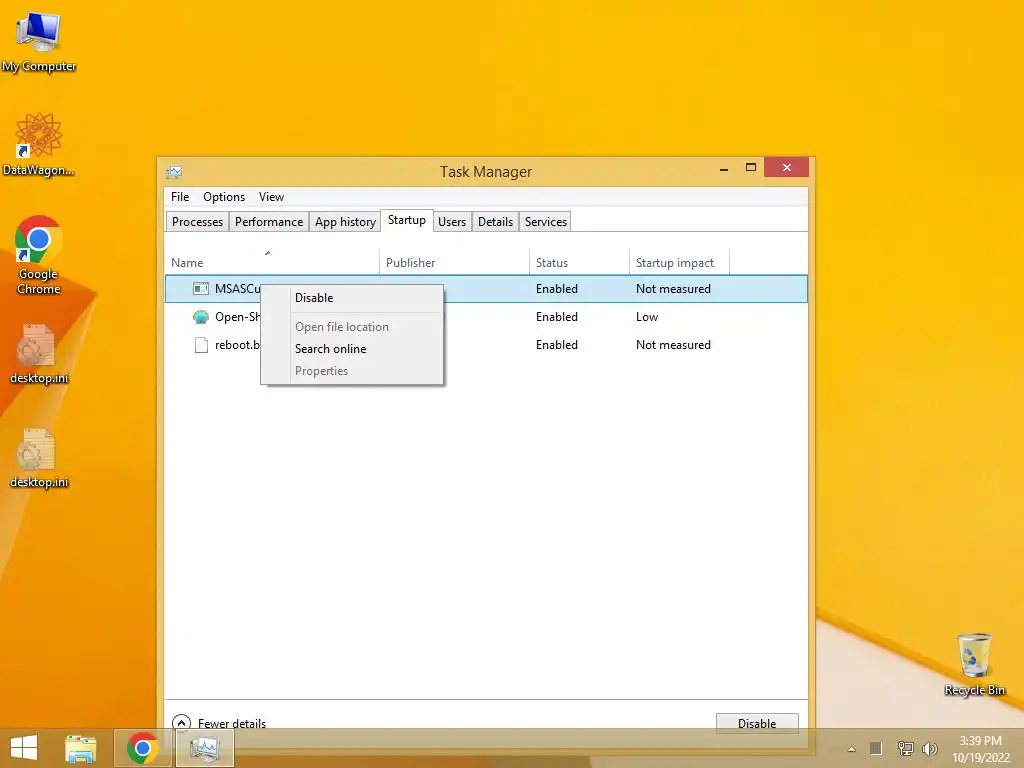The height and width of the screenshot is (768, 1024).
Task: Sort by Startup impact column
Action: click(x=679, y=263)
